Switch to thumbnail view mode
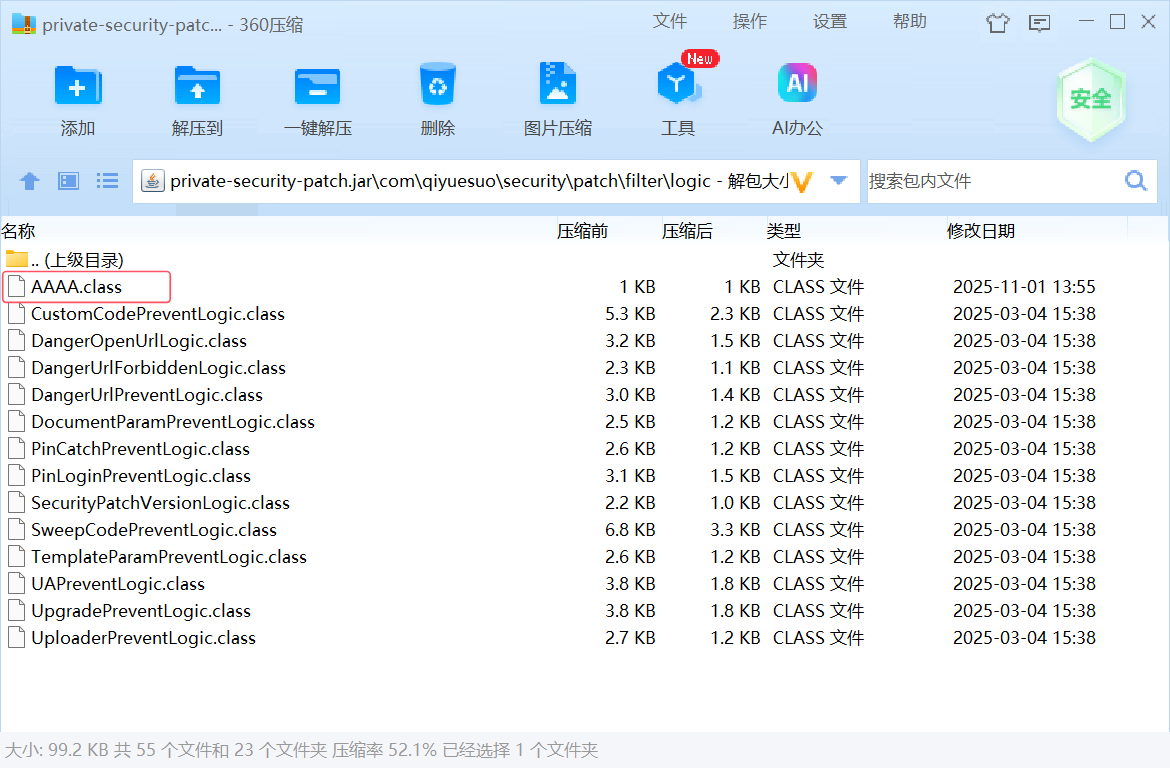 68,181
